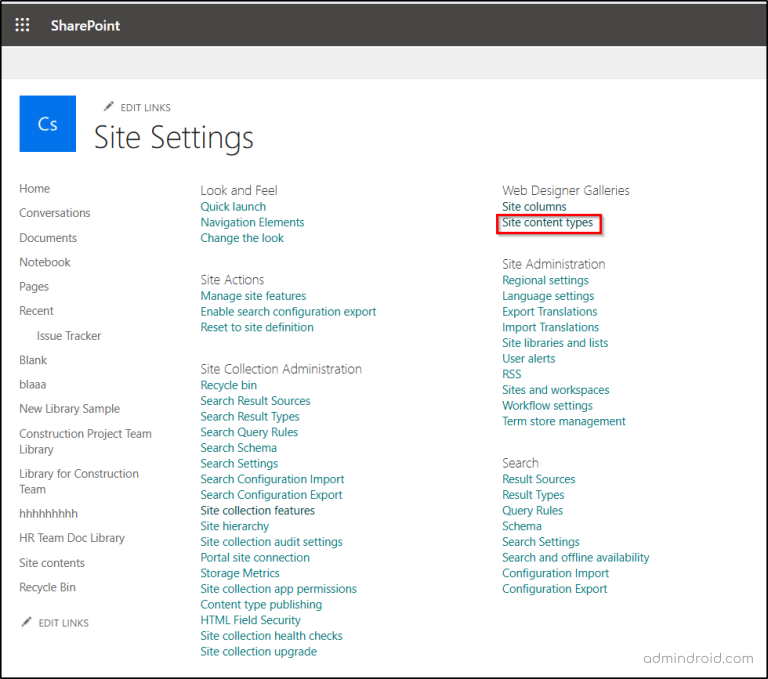
Task: Click the bottom EDIT LINKS pencil icon
Action: (x=26, y=622)
